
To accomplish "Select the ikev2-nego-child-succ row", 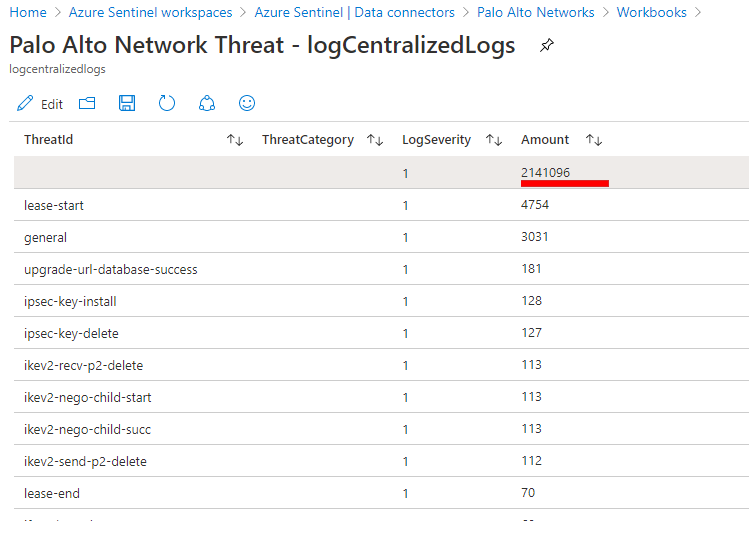I will (x=381, y=429).
